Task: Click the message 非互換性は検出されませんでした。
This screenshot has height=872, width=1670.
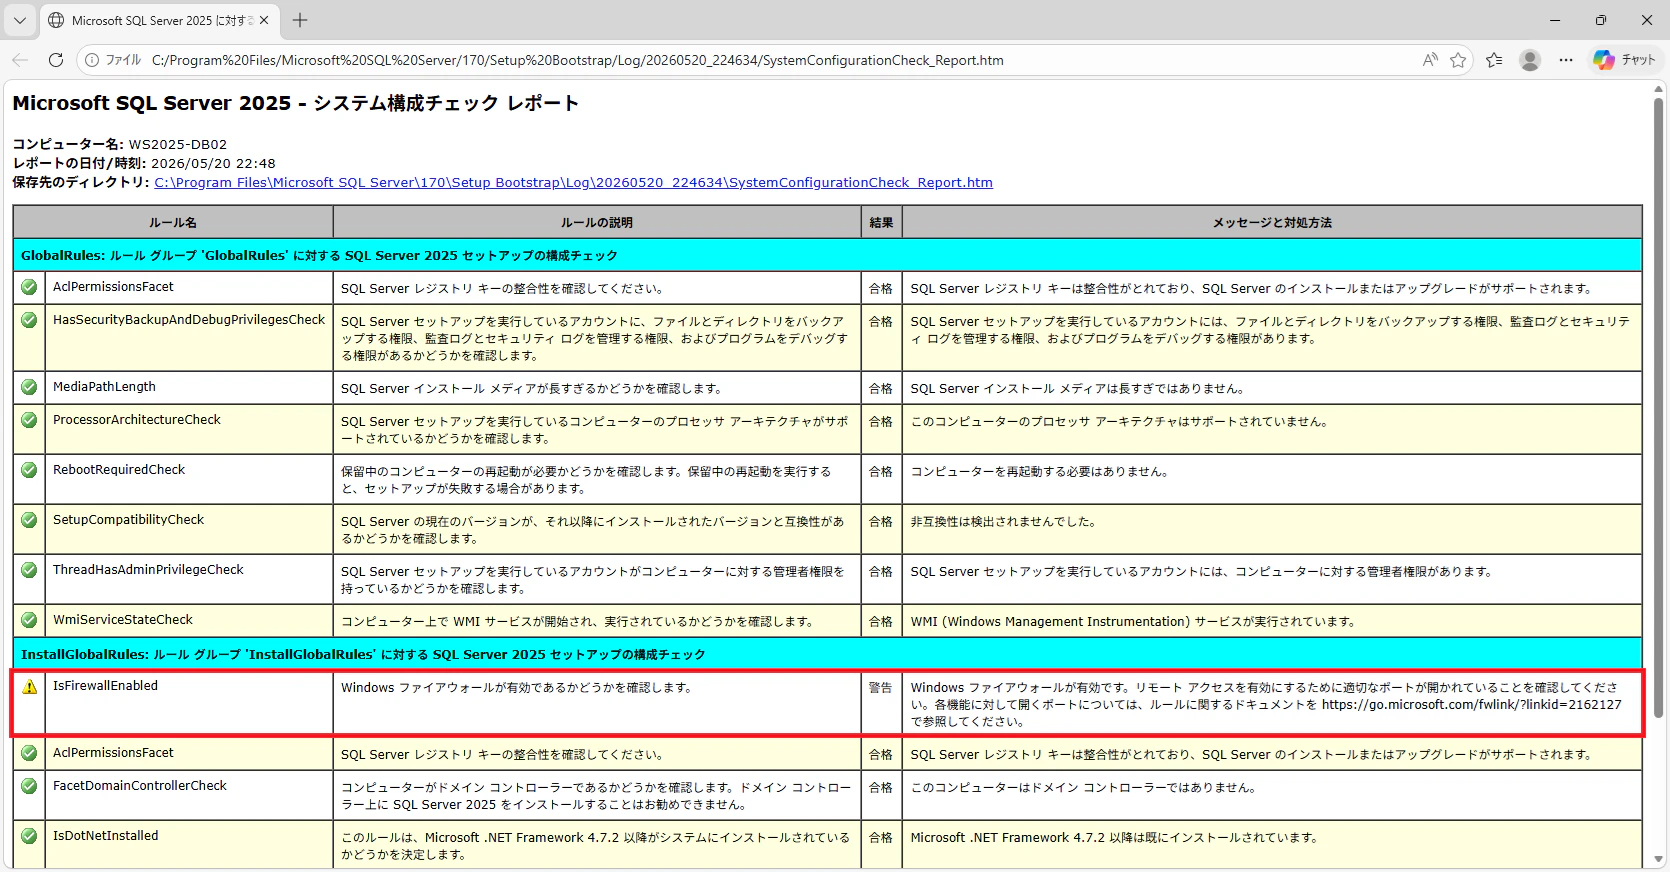Action: click(x=1004, y=522)
